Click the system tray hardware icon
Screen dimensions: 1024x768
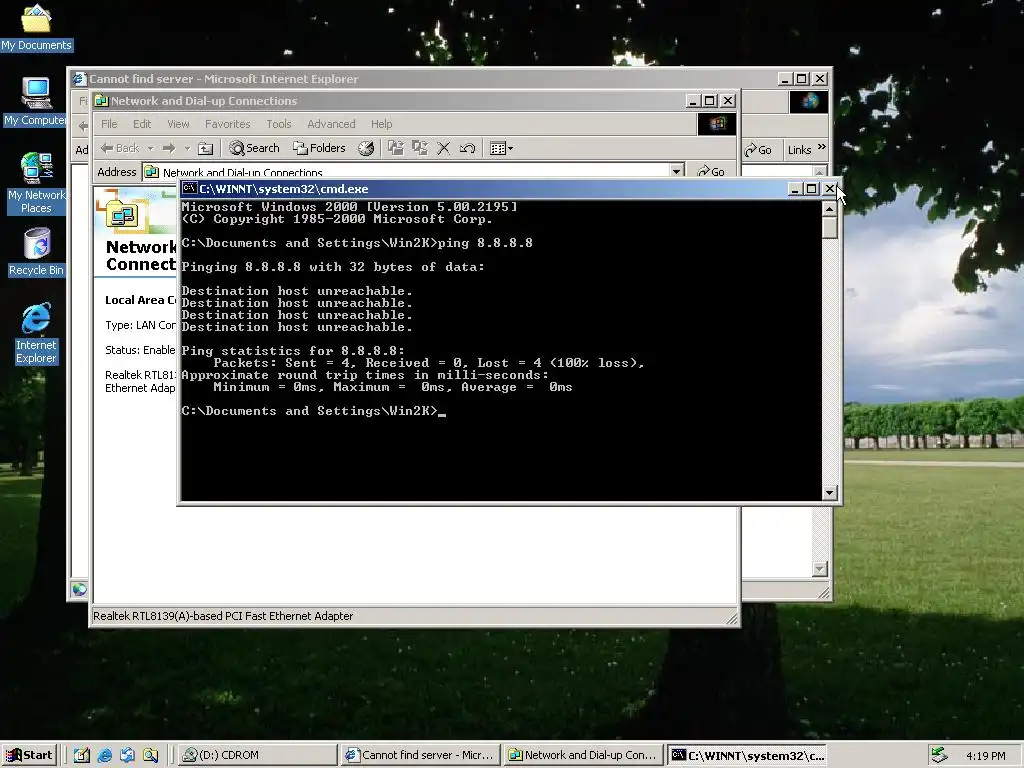pyautogui.click(x=939, y=755)
